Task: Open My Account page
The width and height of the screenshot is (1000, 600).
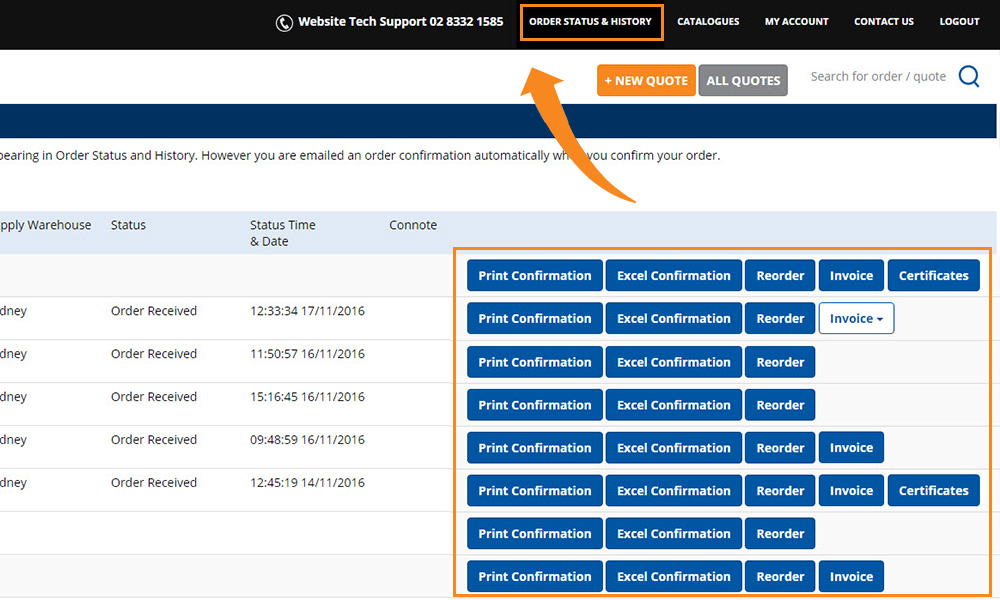Action: (x=796, y=22)
